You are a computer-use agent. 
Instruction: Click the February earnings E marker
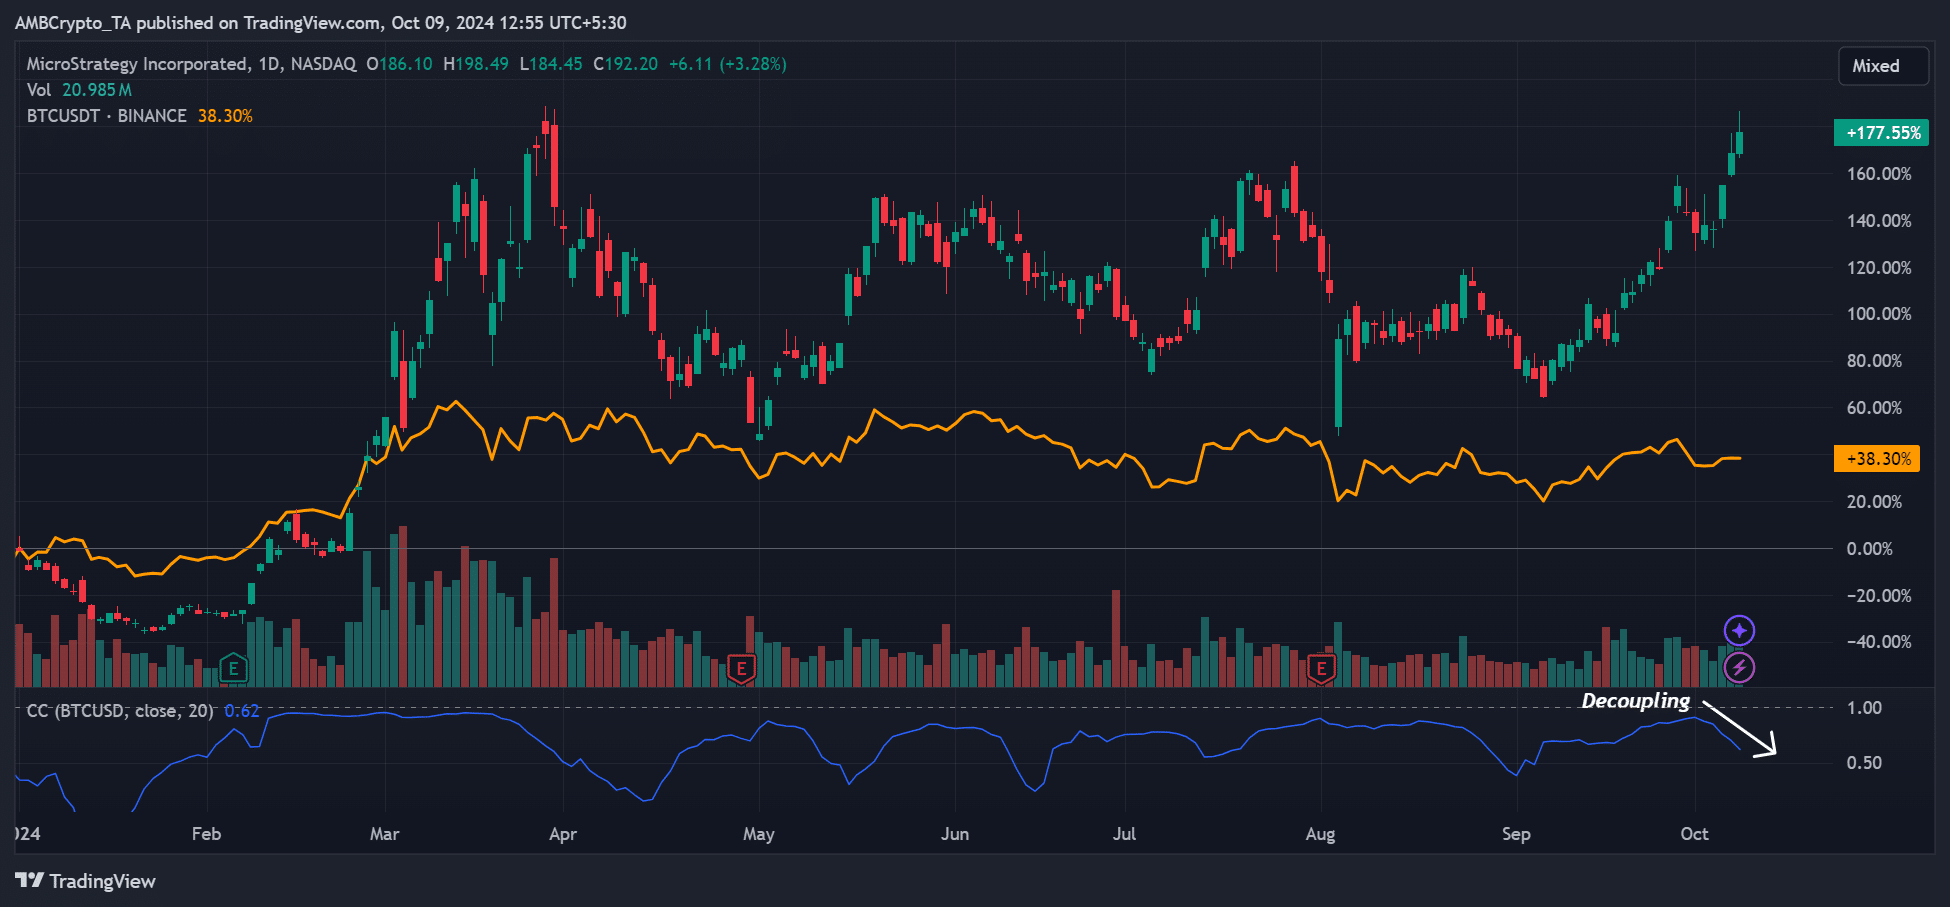pos(233,668)
